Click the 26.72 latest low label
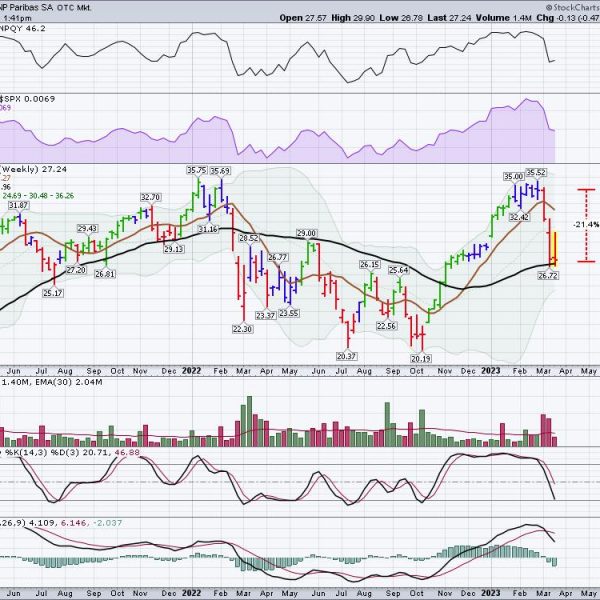This screenshot has width=600, height=600. click(548, 275)
